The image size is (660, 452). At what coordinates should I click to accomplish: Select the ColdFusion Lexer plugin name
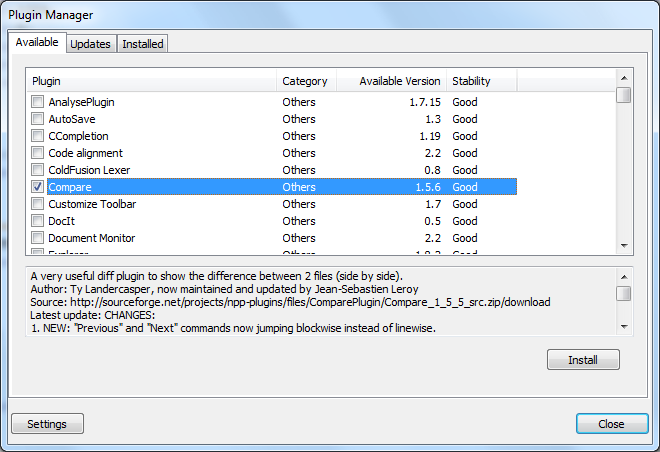coord(89,170)
